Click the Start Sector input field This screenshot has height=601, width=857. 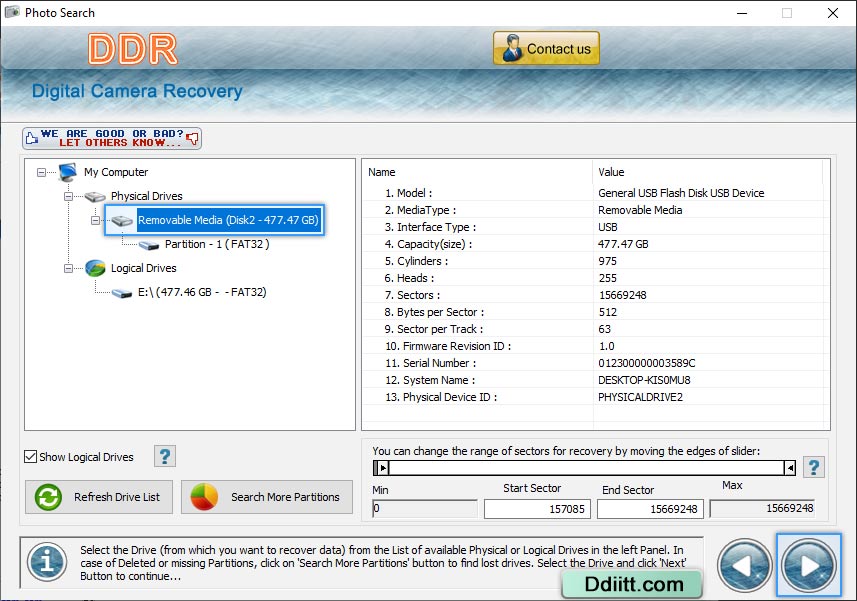click(537, 509)
